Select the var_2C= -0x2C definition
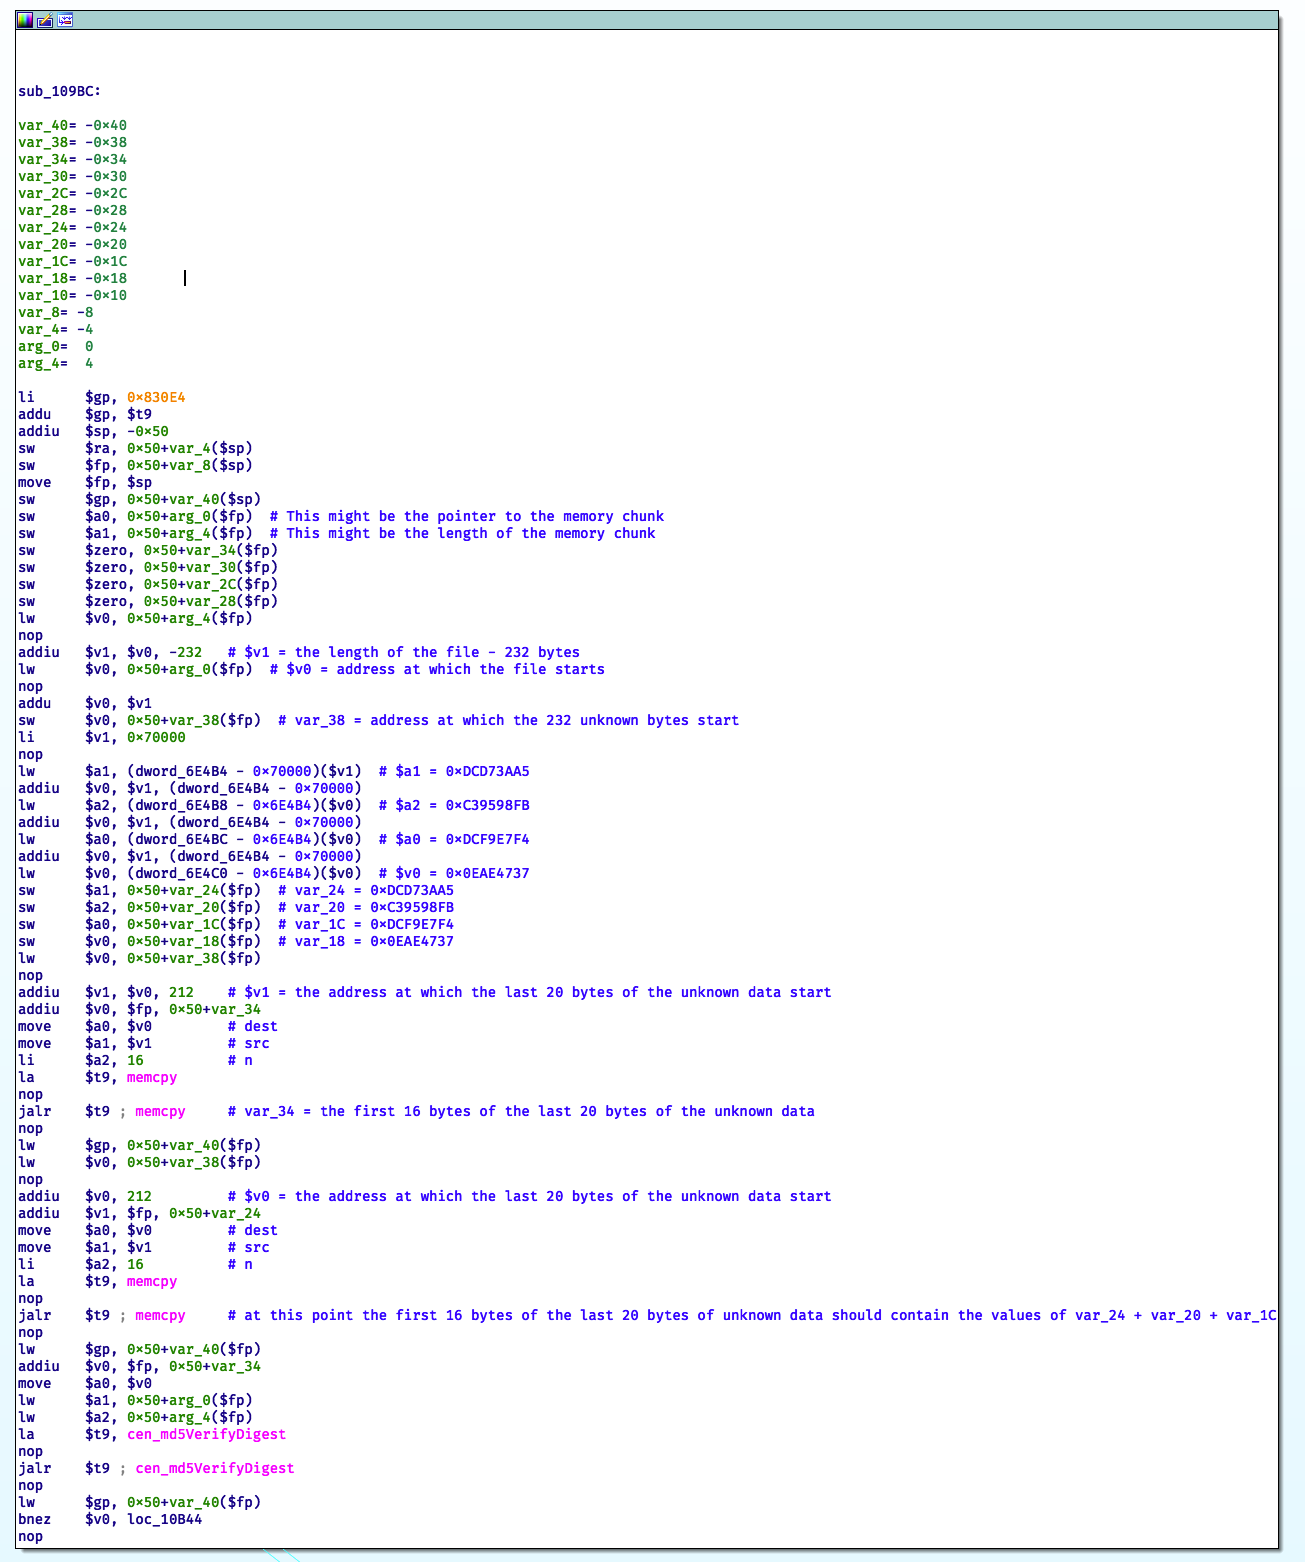This screenshot has height=1562, width=1305. pyautogui.click(x=72, y=193)
